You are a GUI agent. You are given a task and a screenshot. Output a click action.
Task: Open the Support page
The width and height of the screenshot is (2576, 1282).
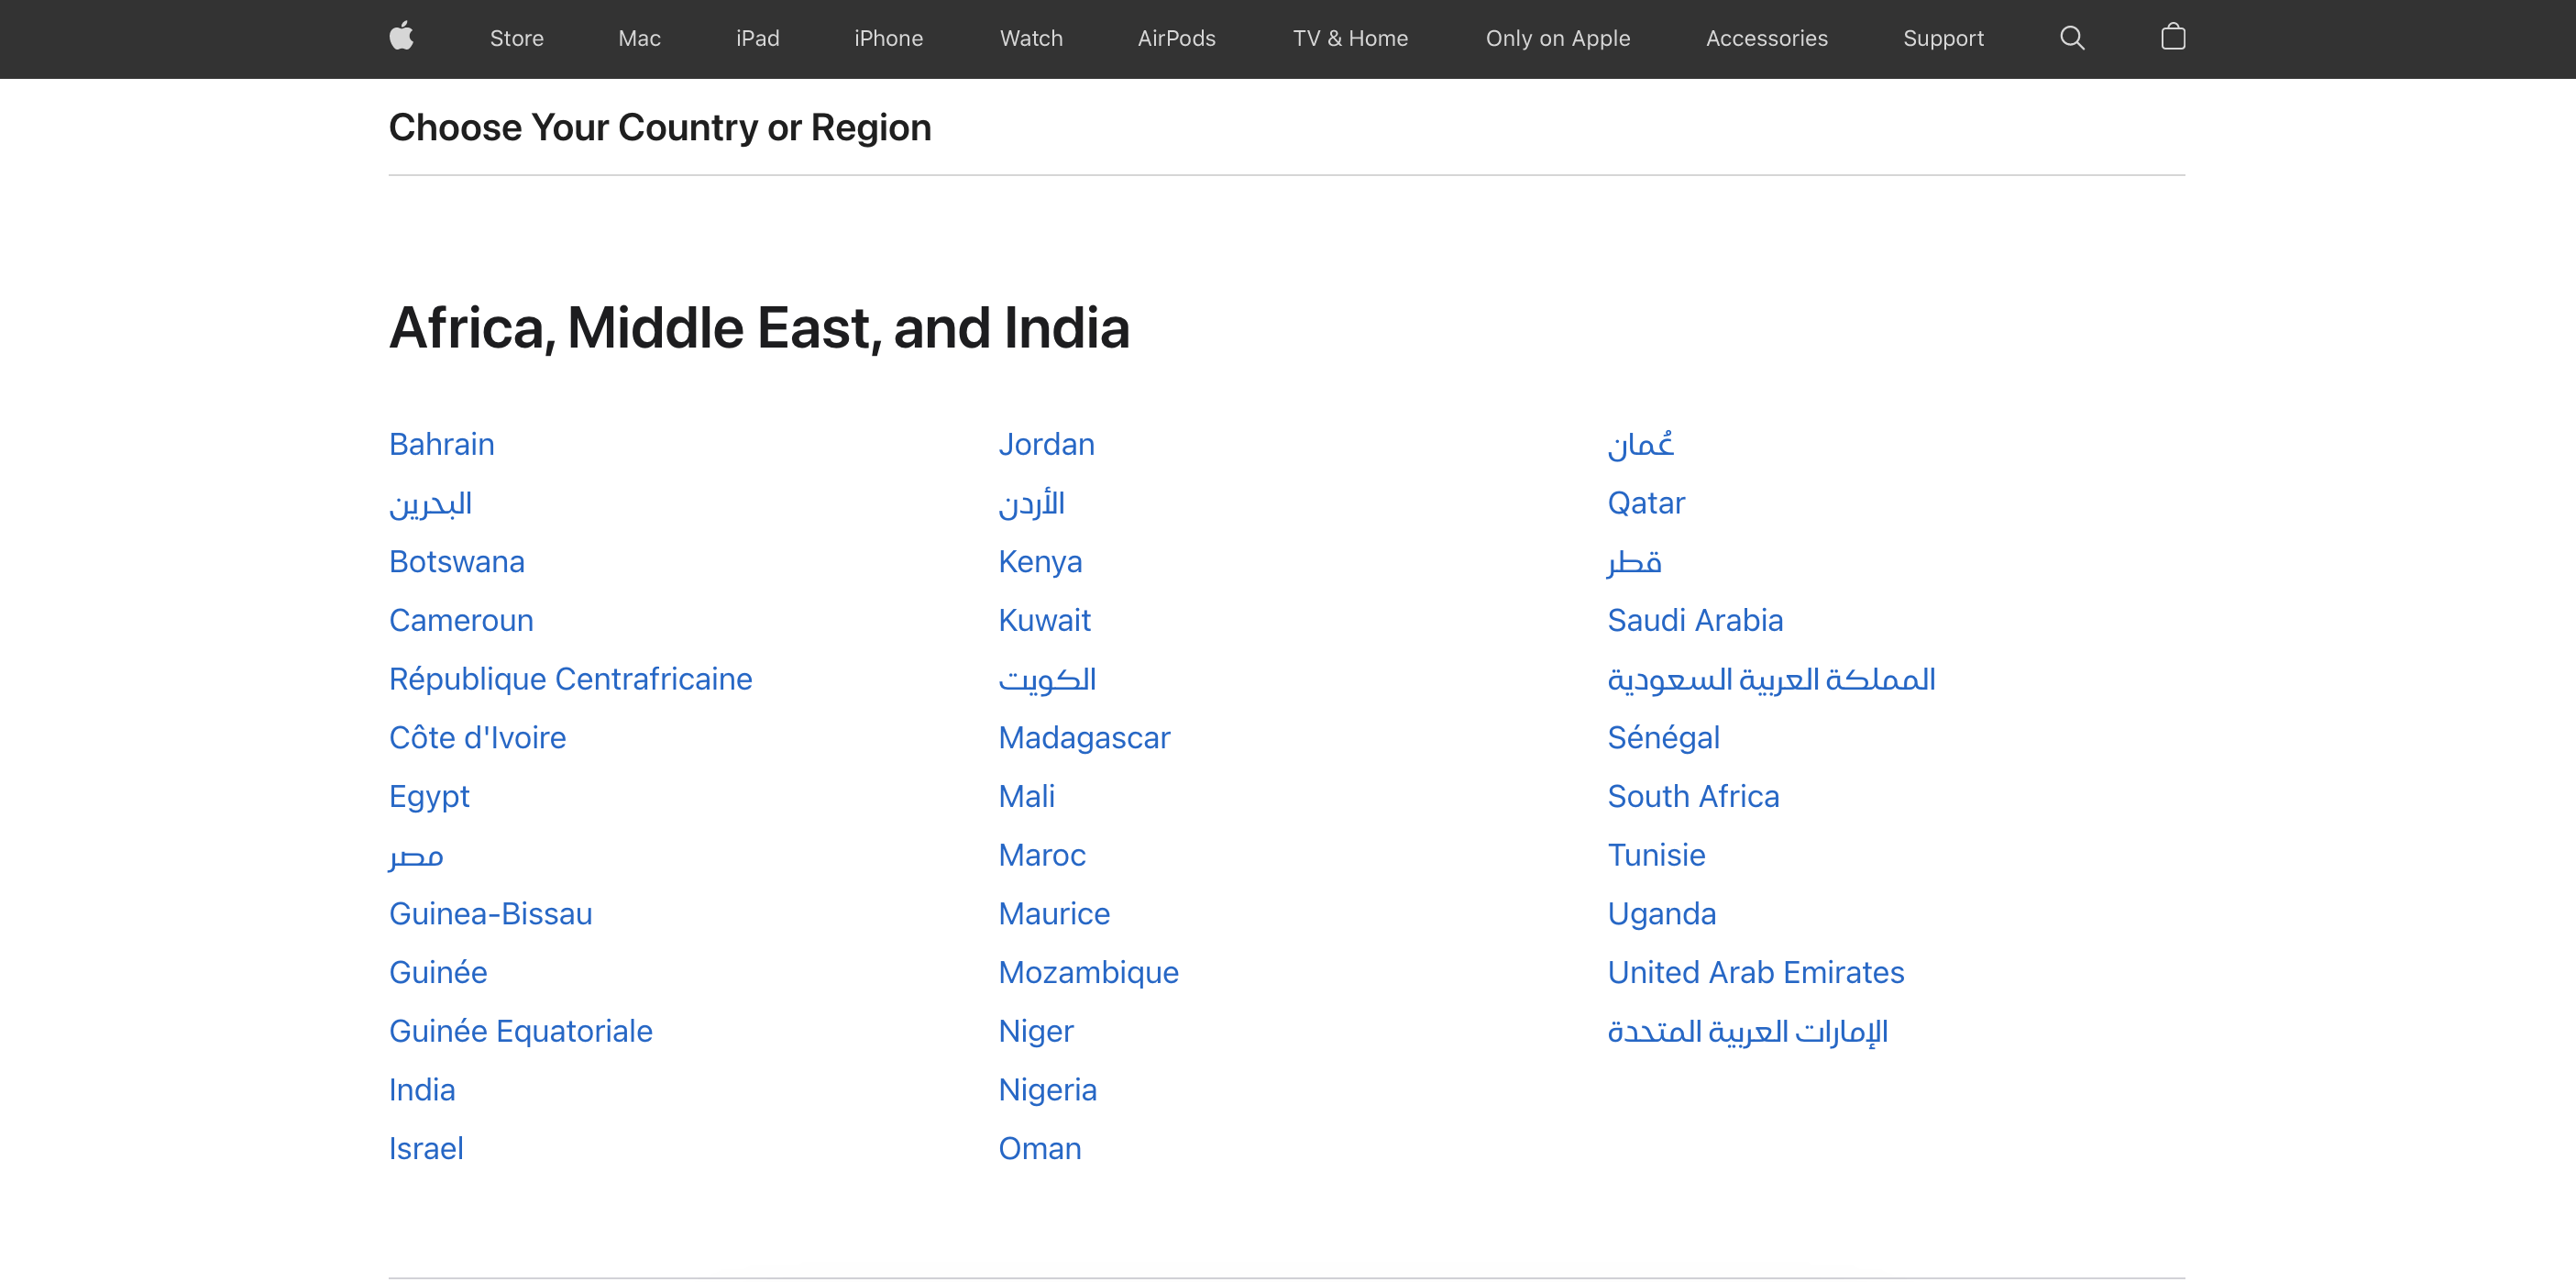tap(1943, 38)
